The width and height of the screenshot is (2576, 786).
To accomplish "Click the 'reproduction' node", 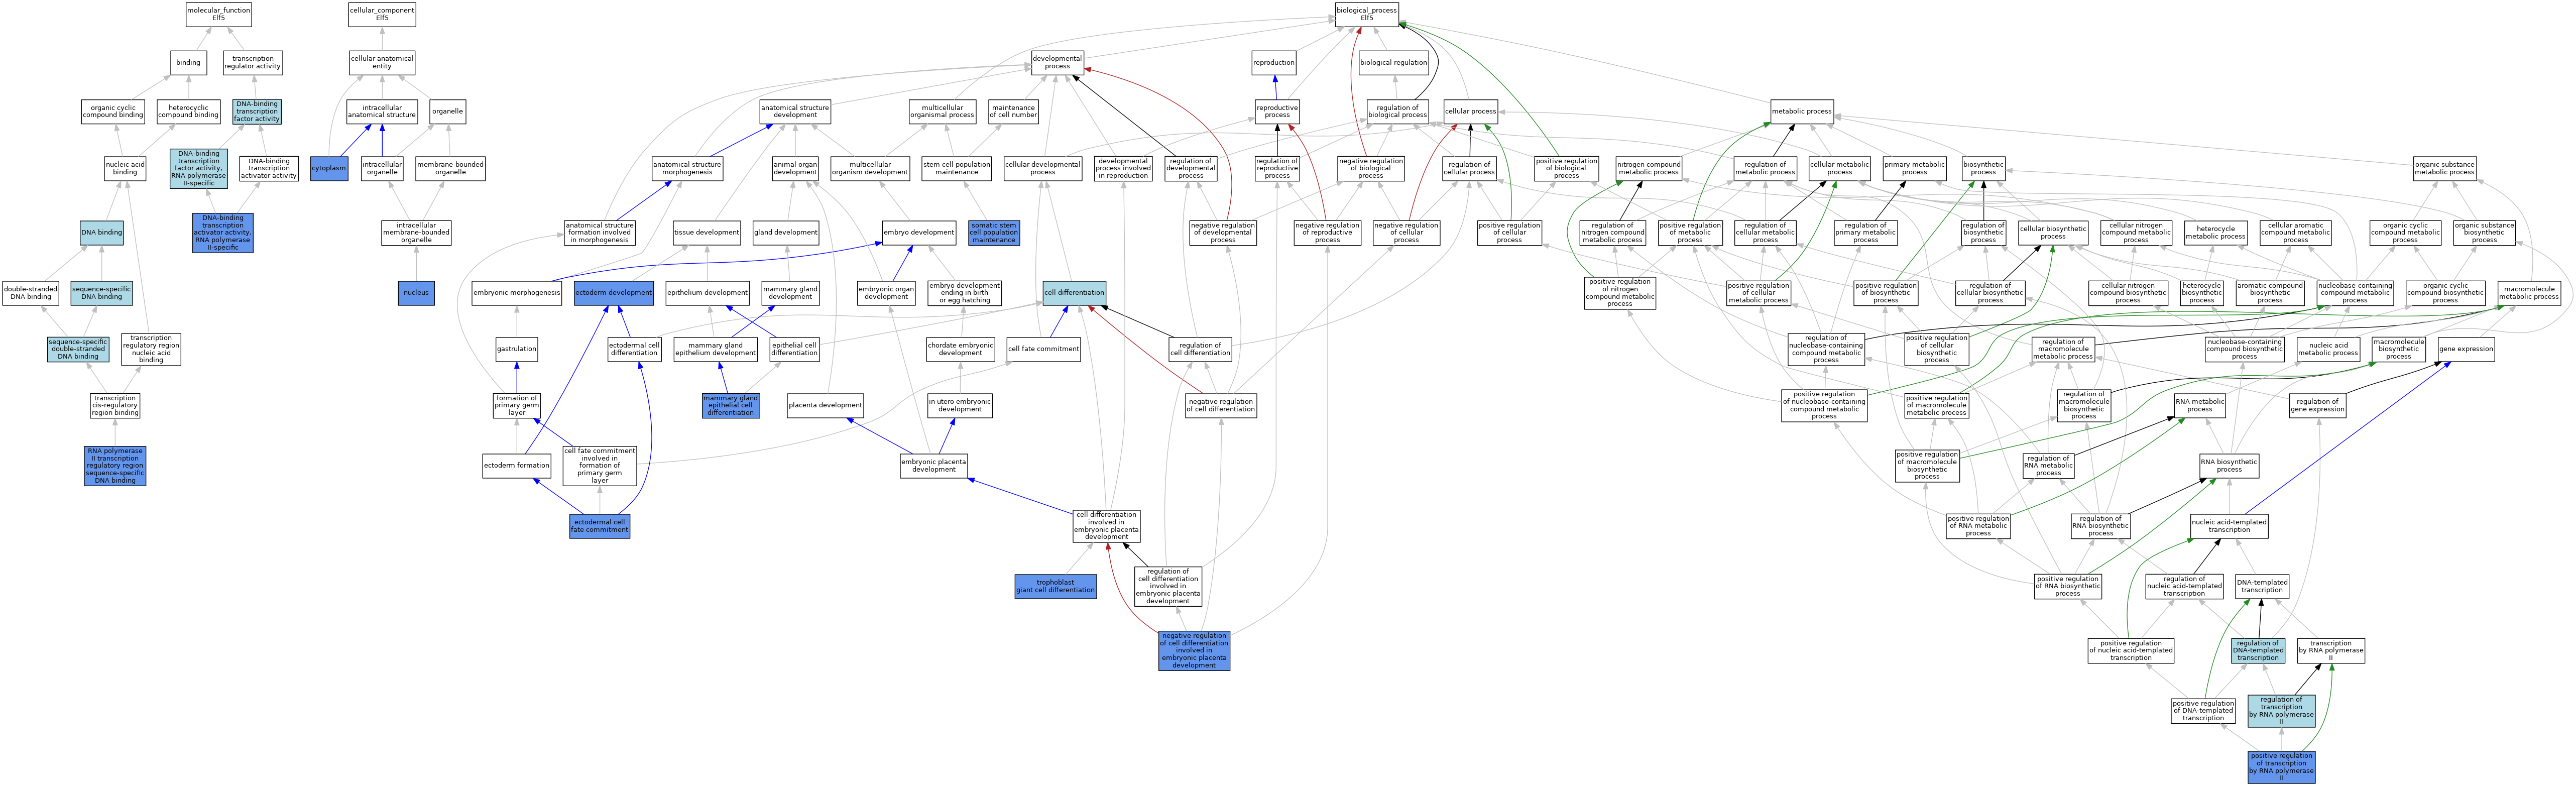I will click(1274, 63).
